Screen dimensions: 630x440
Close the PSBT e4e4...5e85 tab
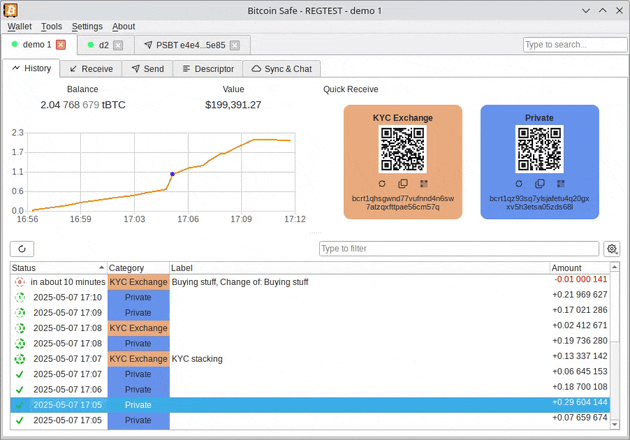pyautogui.click(x=235, y=45)
